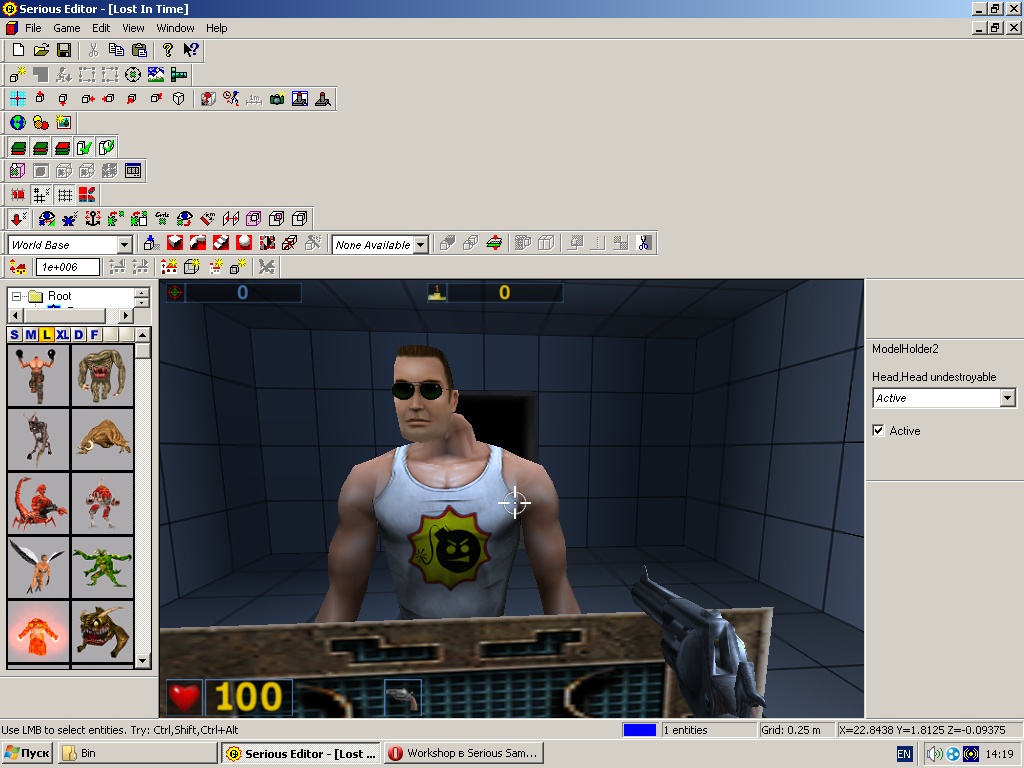This screenshot has width=1024, height=768.
Task: Select the red sphere primitive icon
Action: [x=244, y=243]
